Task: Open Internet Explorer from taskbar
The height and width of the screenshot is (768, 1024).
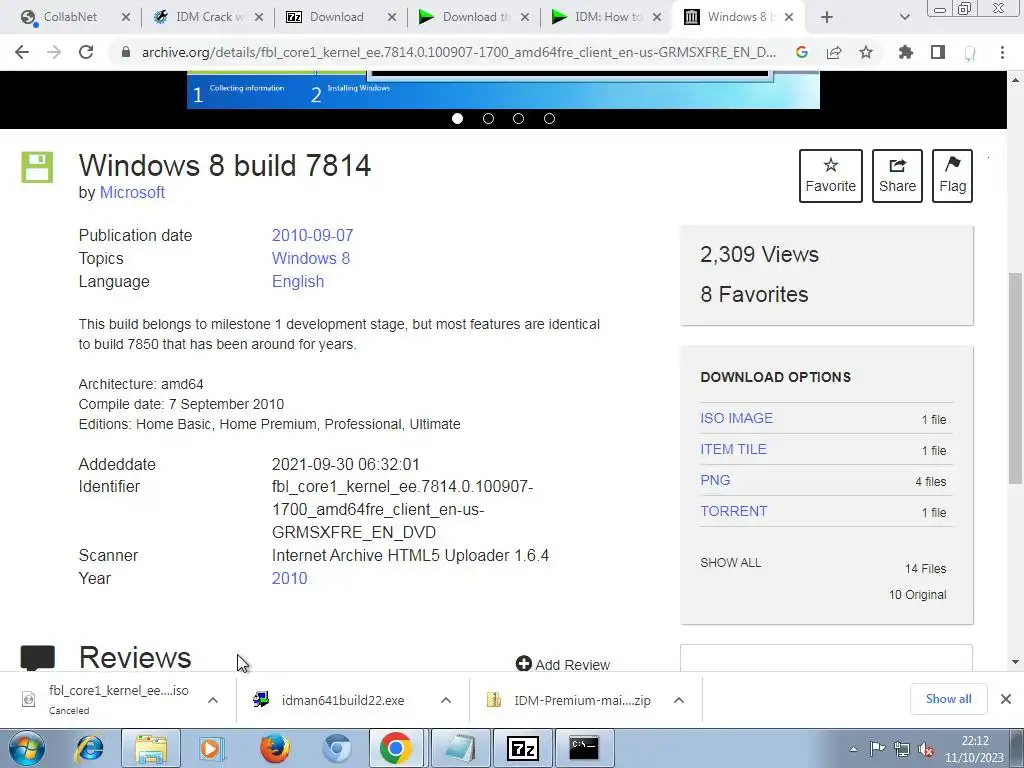Action: click(89, 748)
